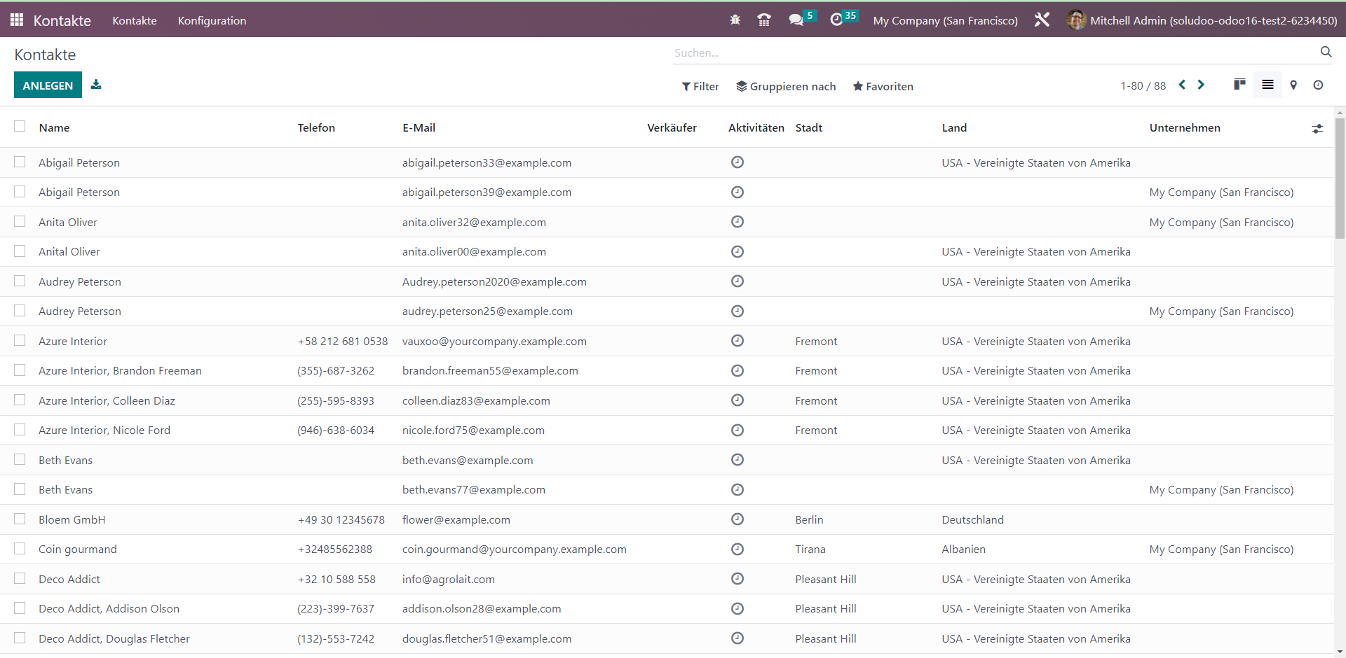Open the Gruppieren nach dropdown

[x=786, y=87]
